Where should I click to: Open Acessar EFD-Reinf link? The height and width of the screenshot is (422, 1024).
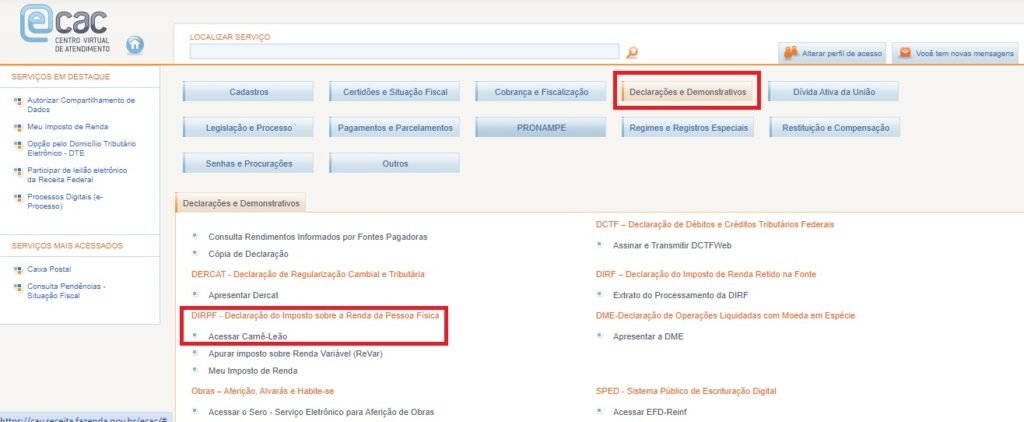pos(650,412)
